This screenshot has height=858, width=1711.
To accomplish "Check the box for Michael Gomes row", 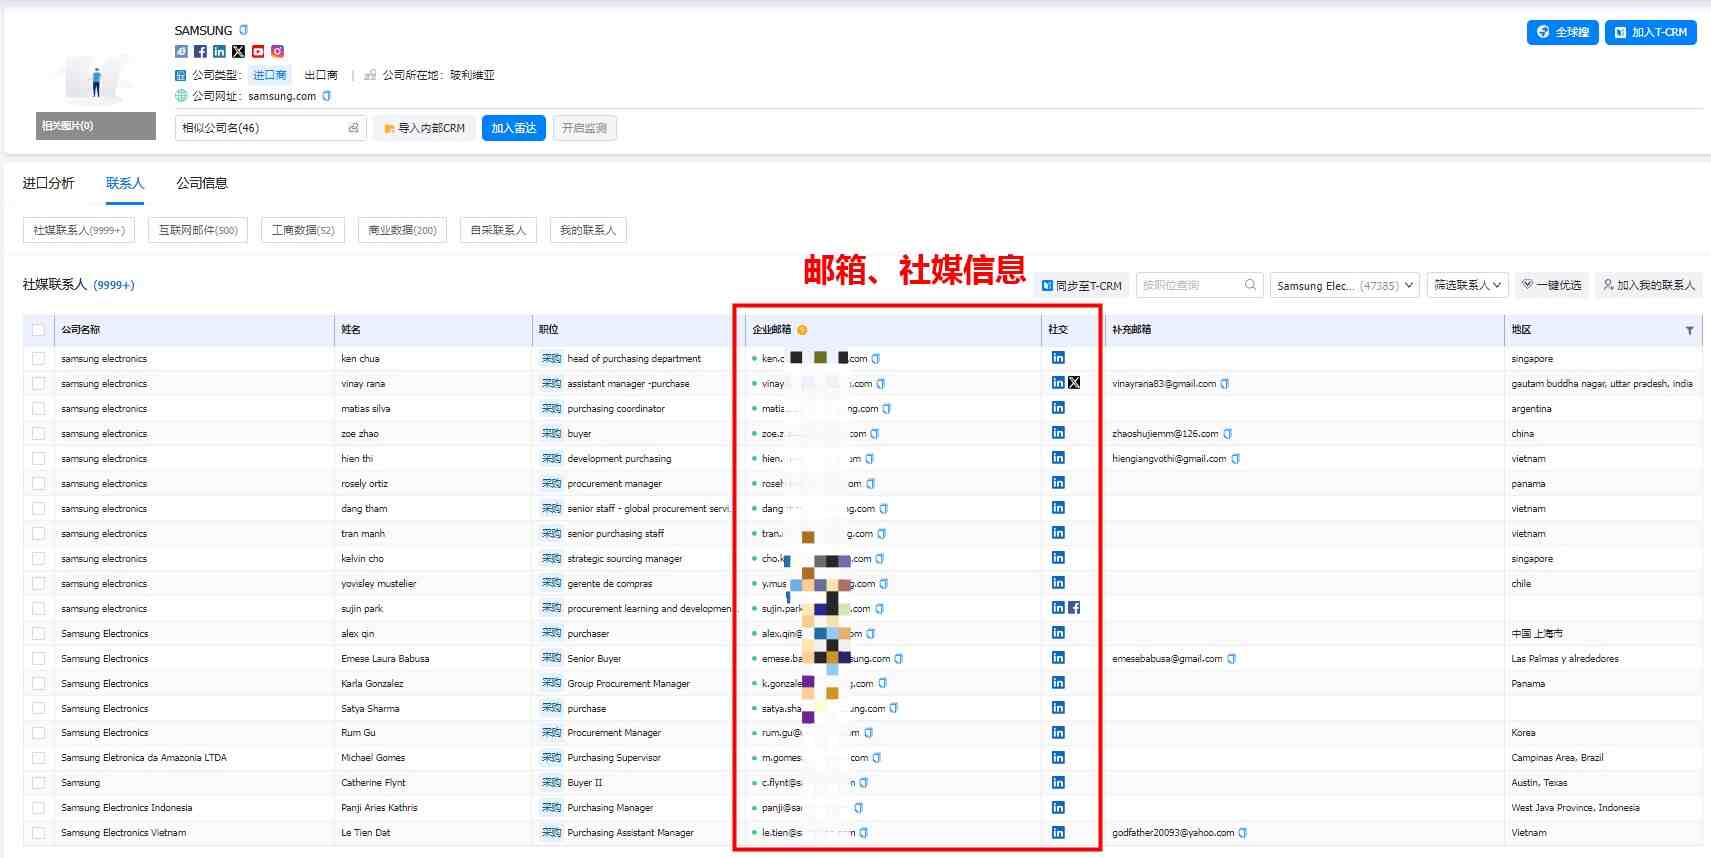I will (x=38, y=758).
